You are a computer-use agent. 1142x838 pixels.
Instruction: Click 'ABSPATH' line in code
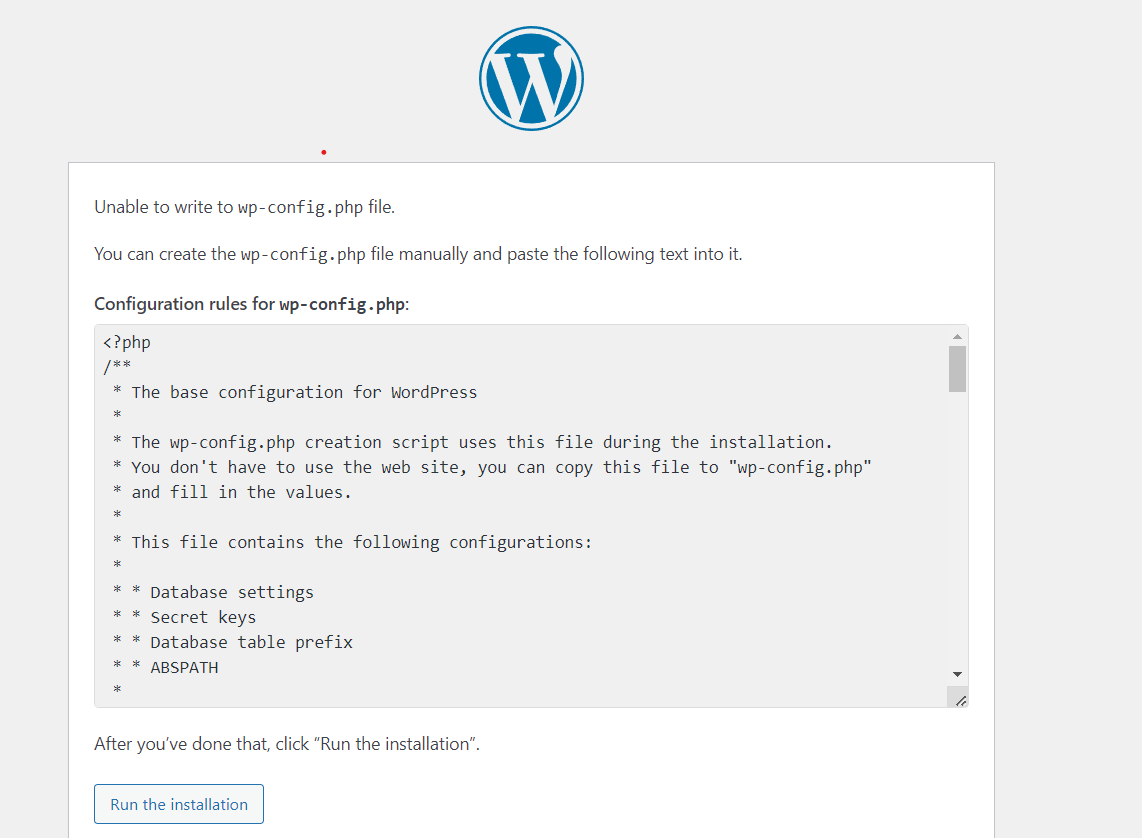[x=165, y=668]
